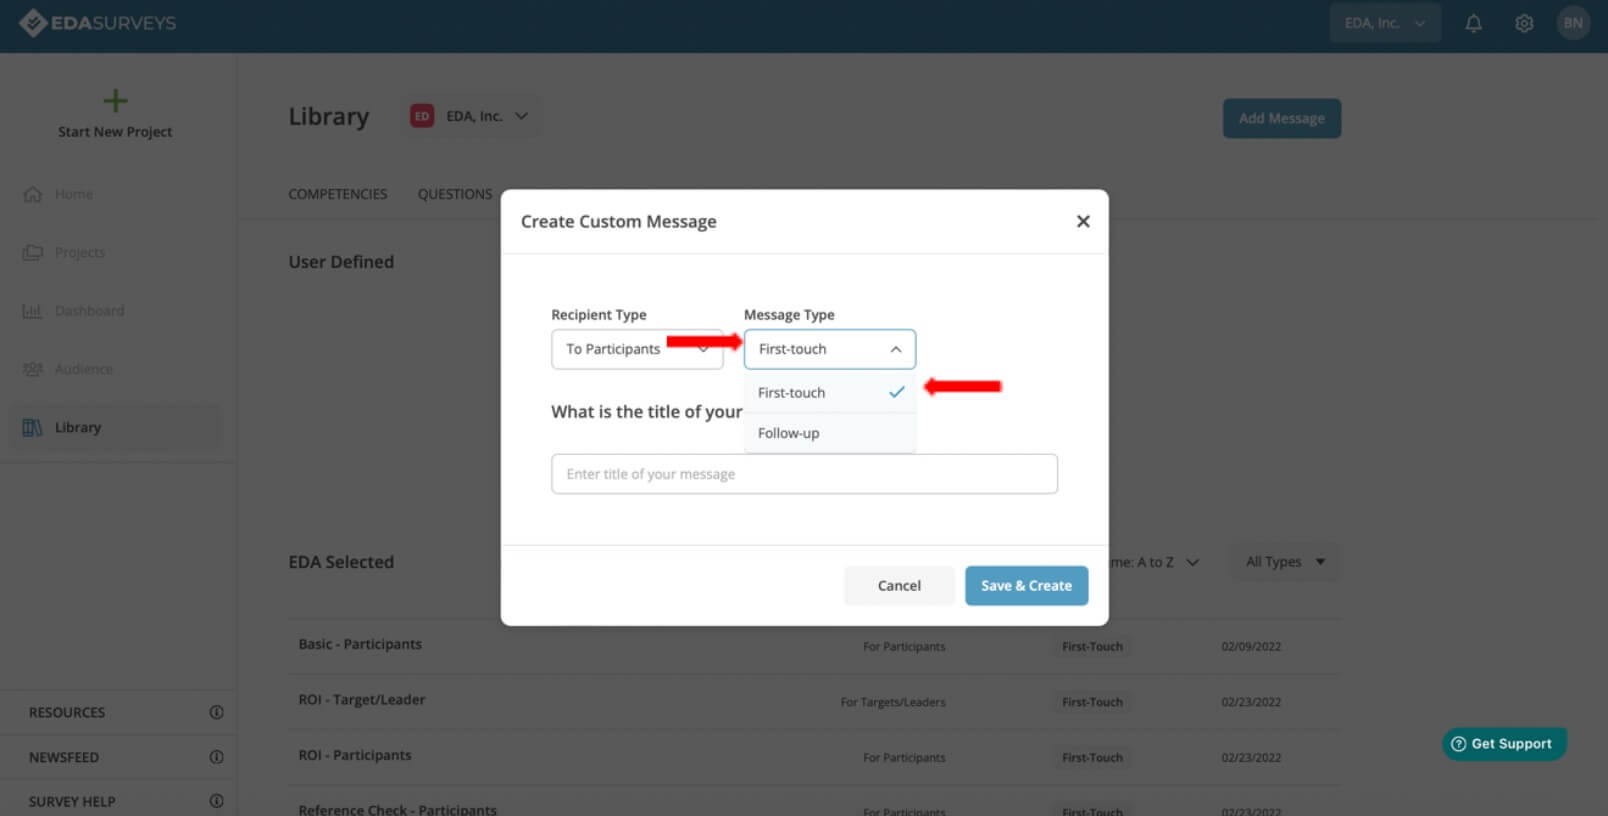
Task: Click Start New Project label
Action: [x=115, y=132]
